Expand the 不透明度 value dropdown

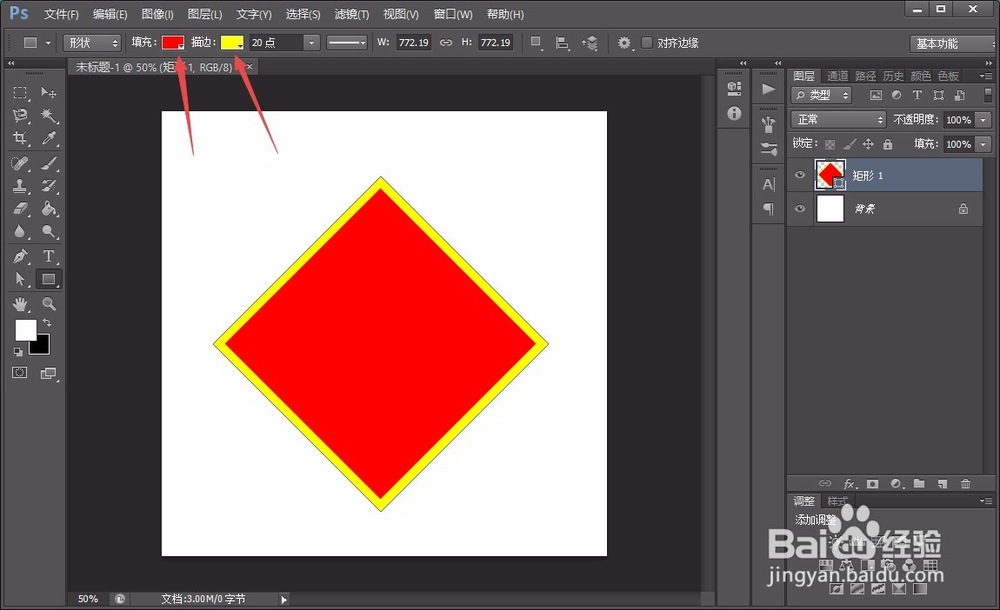pos(981,118)
